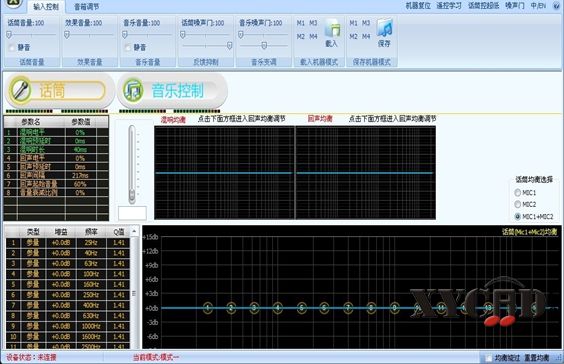Toggle 静音 mute under 话筒音量
564x364 pixels.
pos(12,47)
